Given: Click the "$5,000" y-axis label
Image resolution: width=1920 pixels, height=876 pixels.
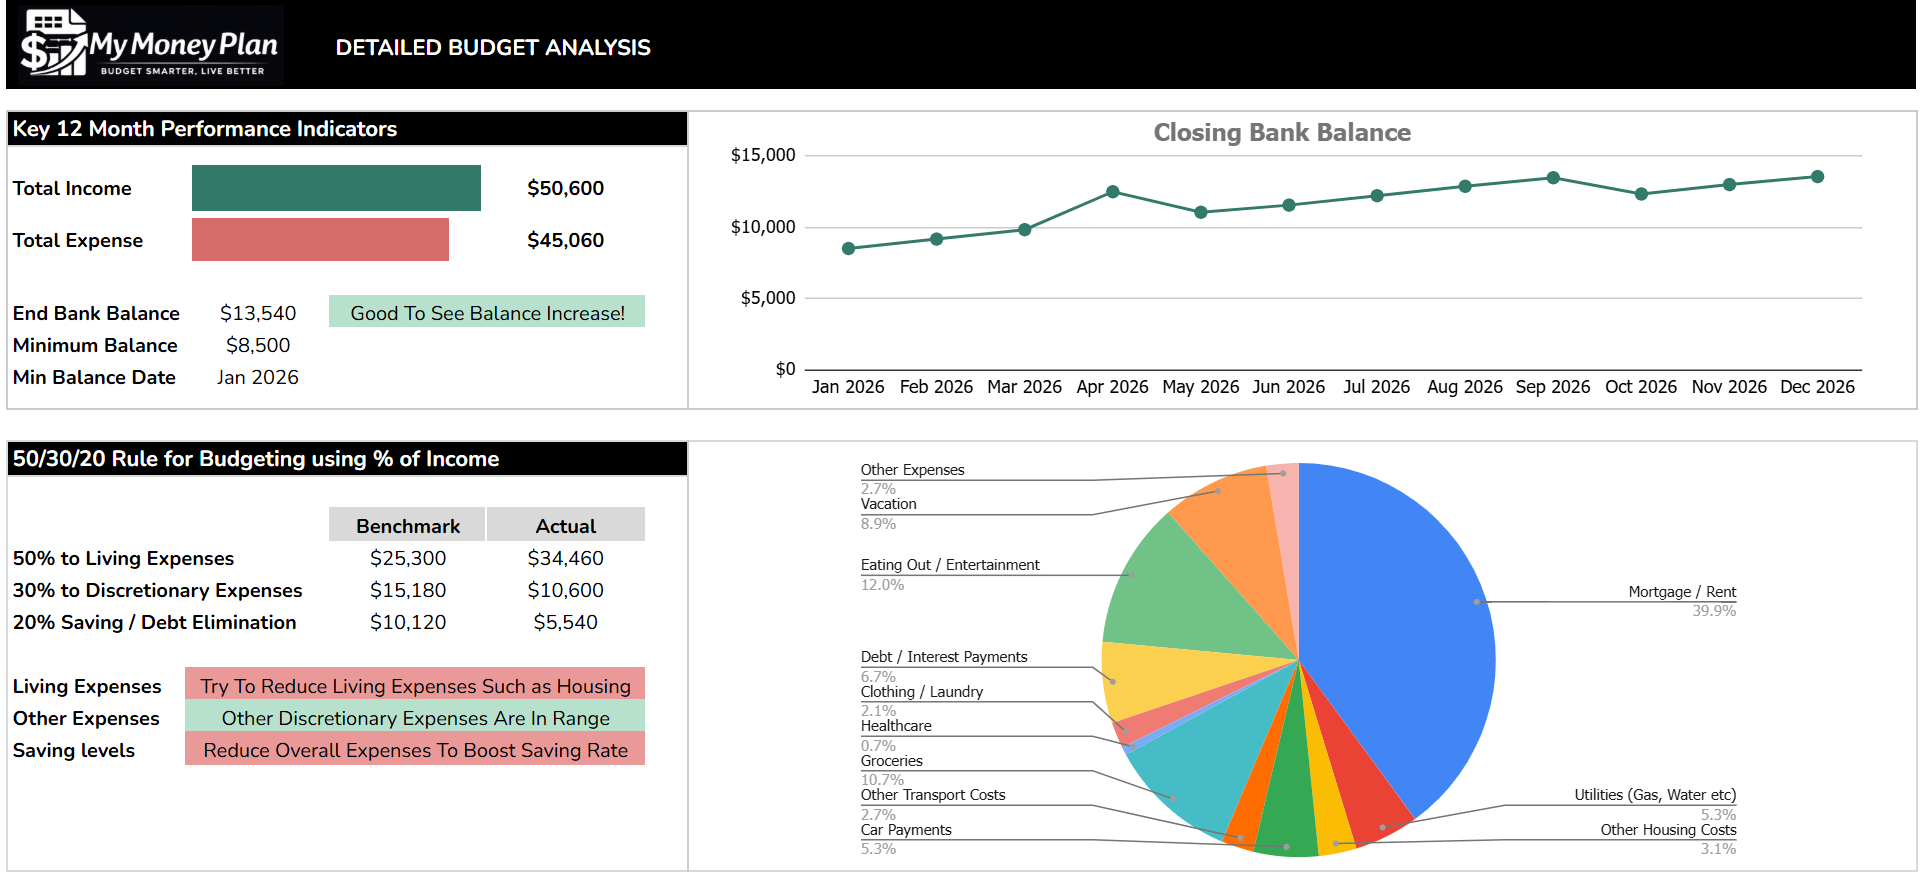Looking at the screenshot, I should [x=768, y=298].
